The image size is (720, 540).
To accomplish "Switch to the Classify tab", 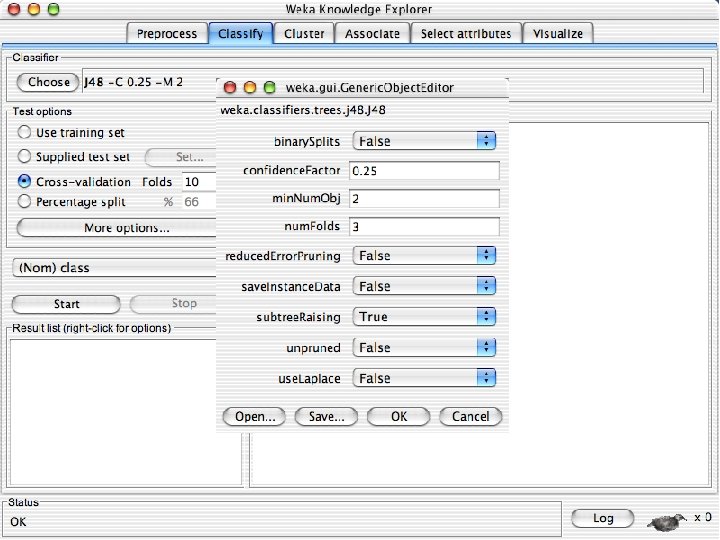I will pyautogui.click(x=241, y=34).
